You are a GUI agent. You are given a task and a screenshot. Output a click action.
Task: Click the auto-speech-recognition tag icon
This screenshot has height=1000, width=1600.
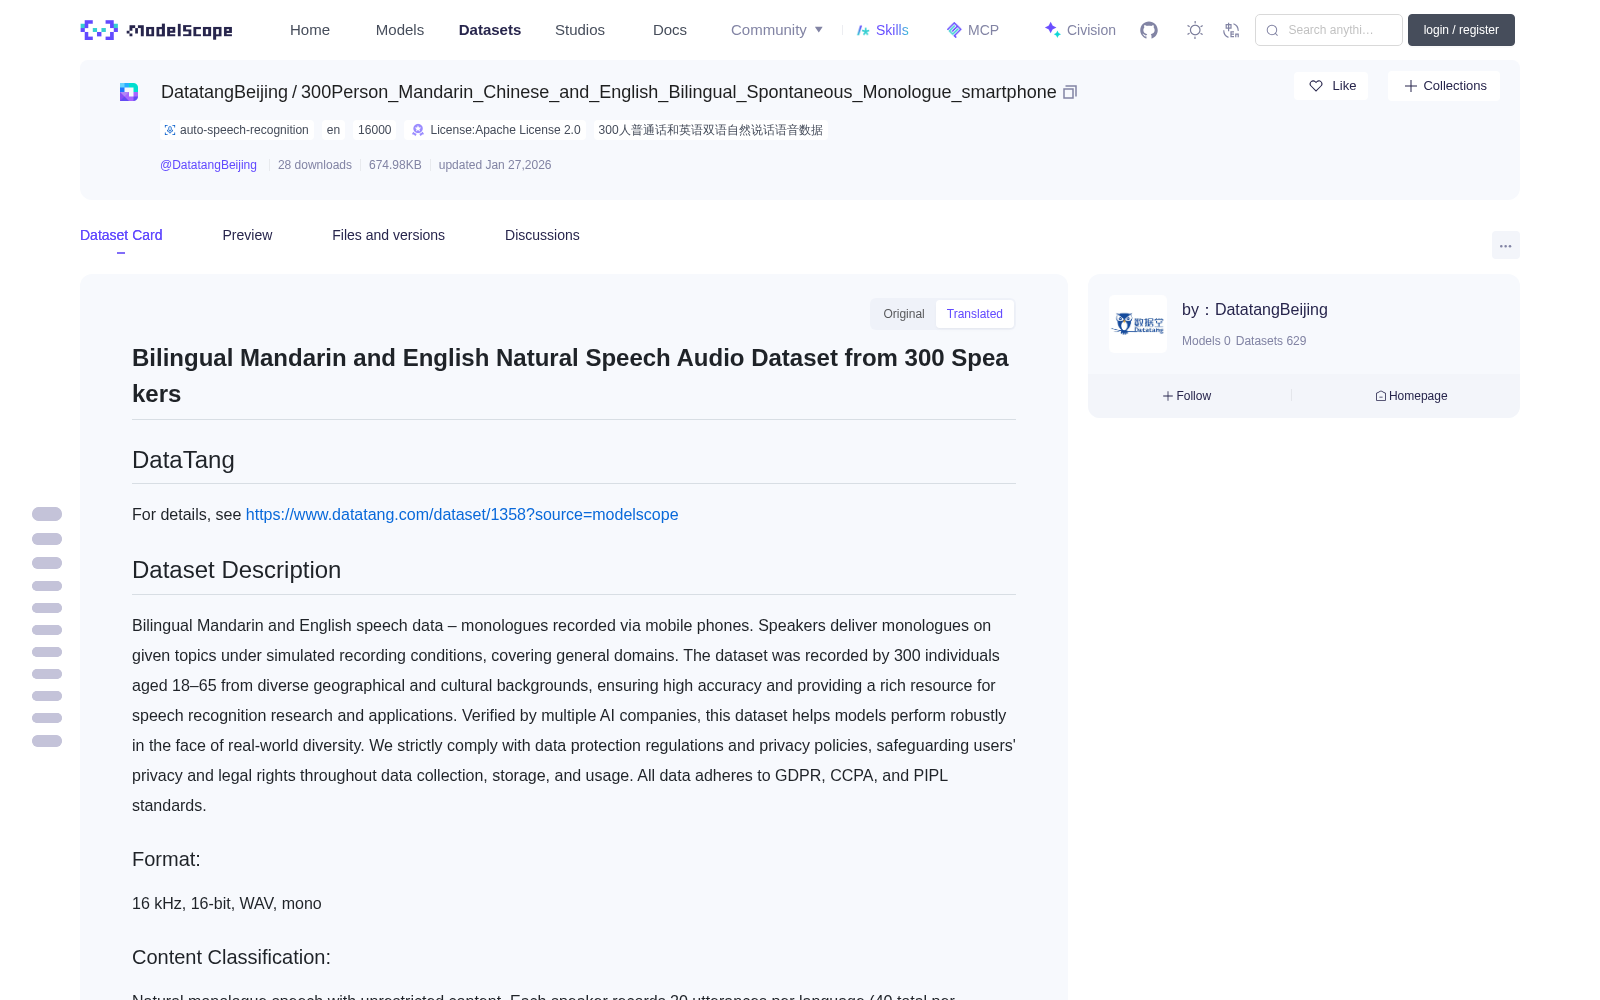pos(170,130)
